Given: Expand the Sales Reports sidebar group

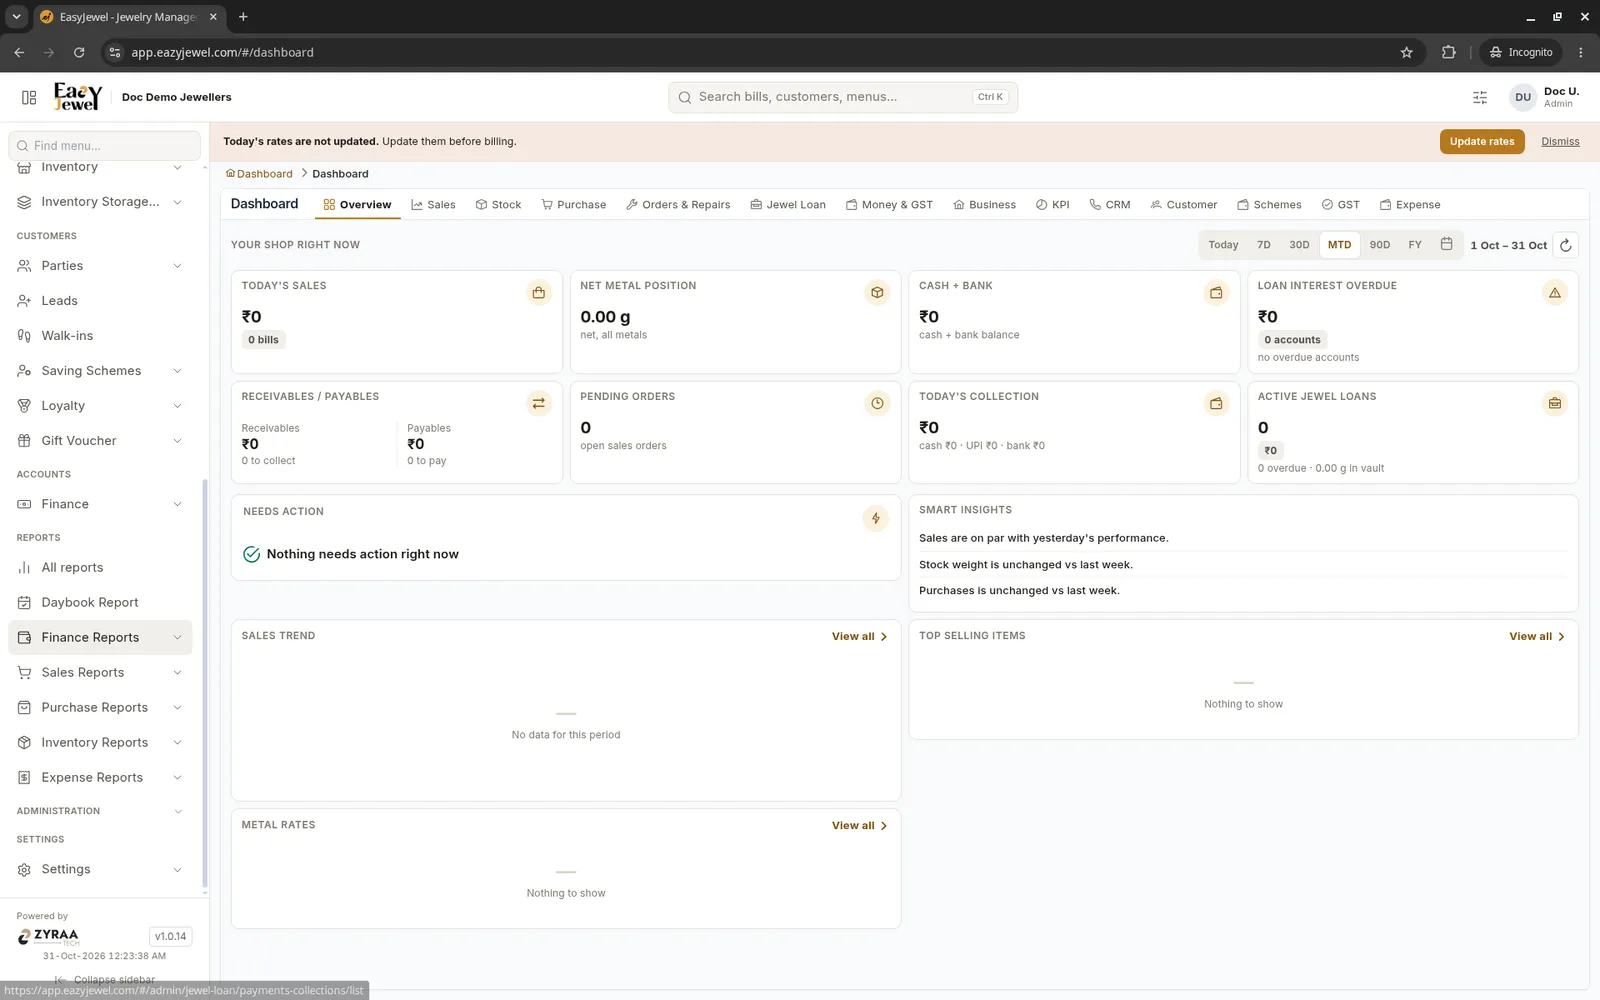Looking at the screenshot, I should click(100, 672).
